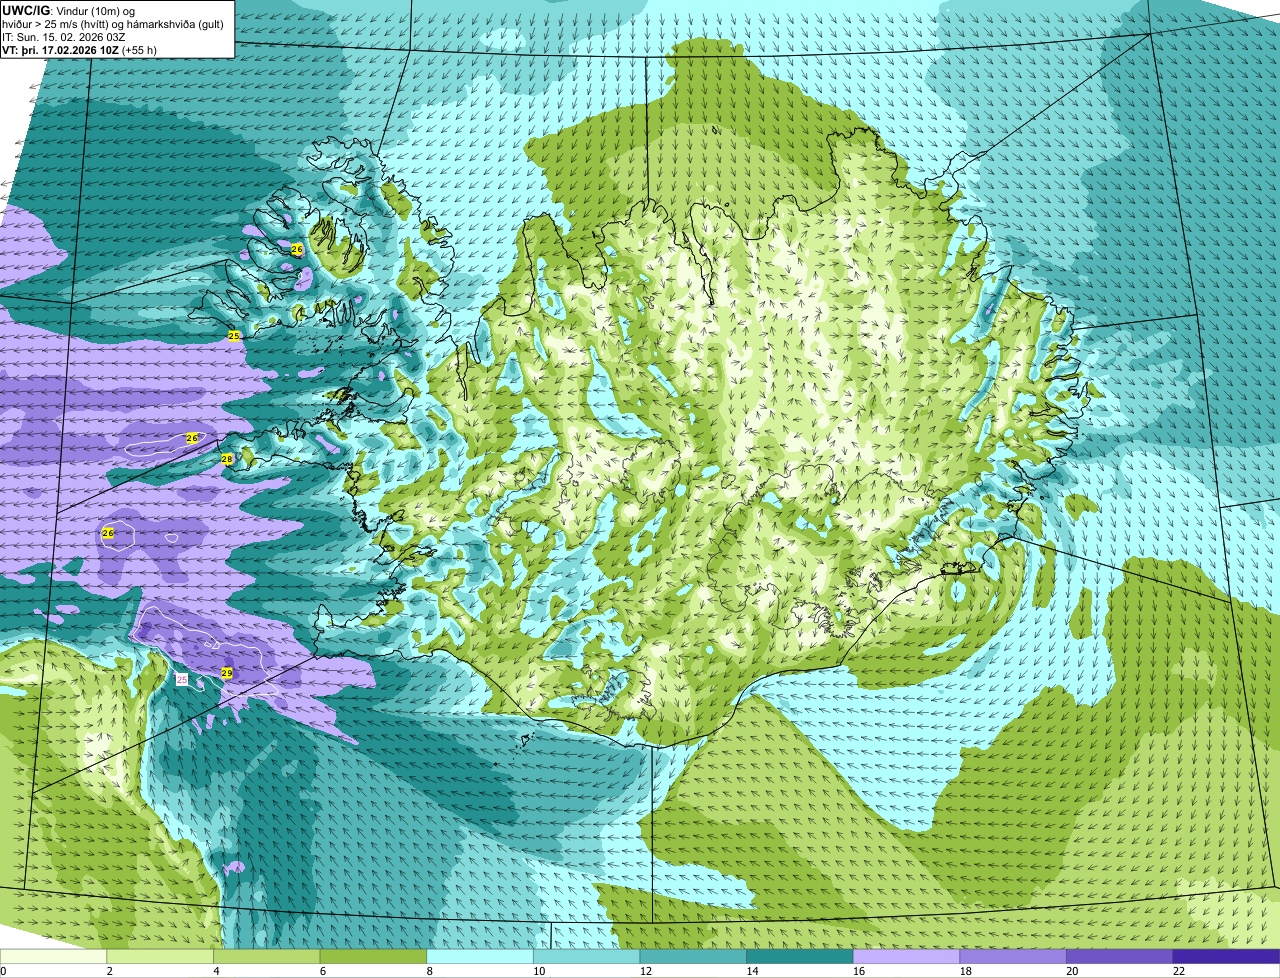Select the legend scale number 0
The width and height of the screenshot is (1280, 978).
point(4,971)
